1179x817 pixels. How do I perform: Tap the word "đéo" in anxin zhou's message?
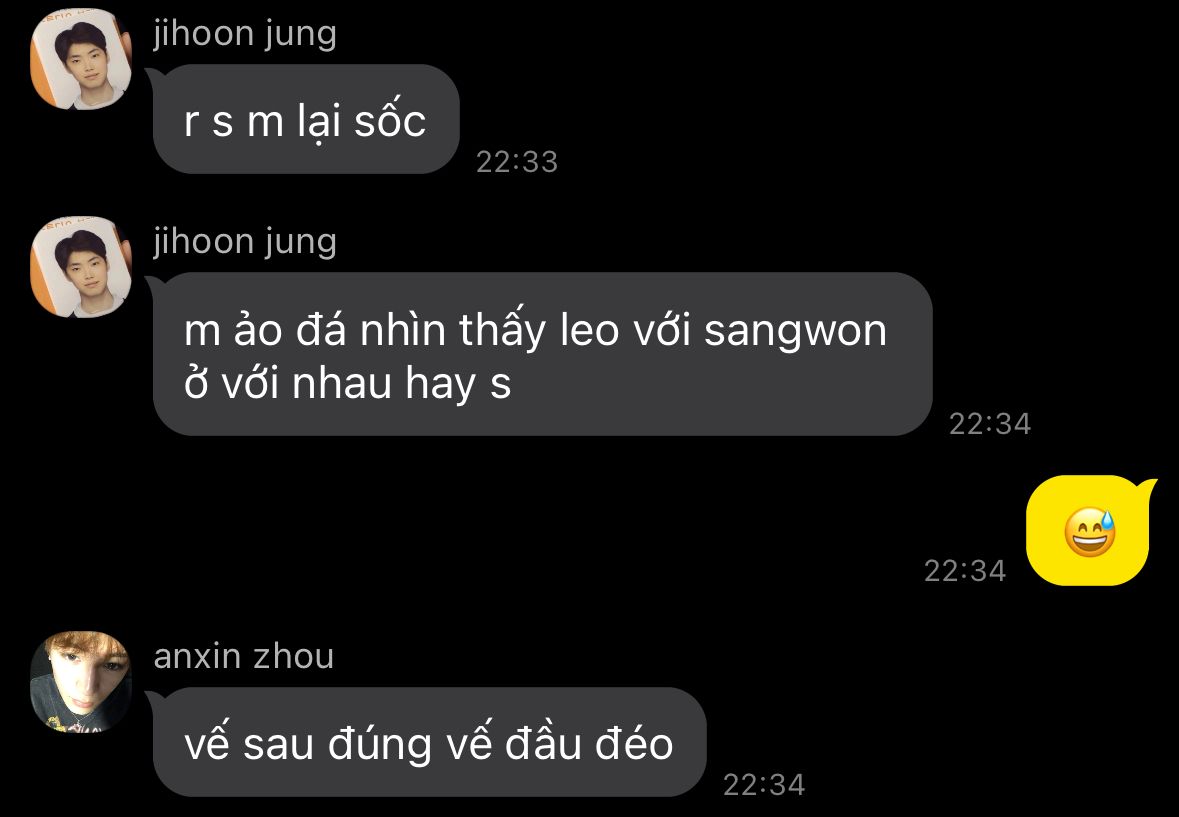point(634,743)
